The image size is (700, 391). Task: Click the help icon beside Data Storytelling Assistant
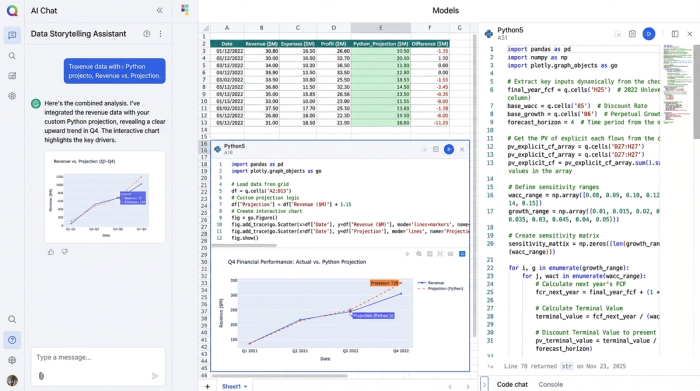coord(146,34)
